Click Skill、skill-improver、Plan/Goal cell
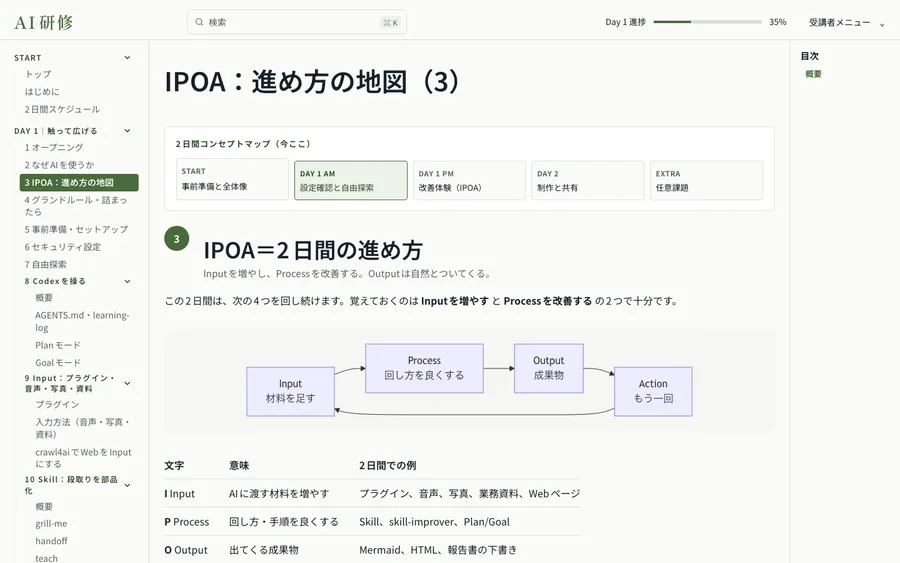The width and height of the screenshot is (900, 563). click(x=435, y=522)
